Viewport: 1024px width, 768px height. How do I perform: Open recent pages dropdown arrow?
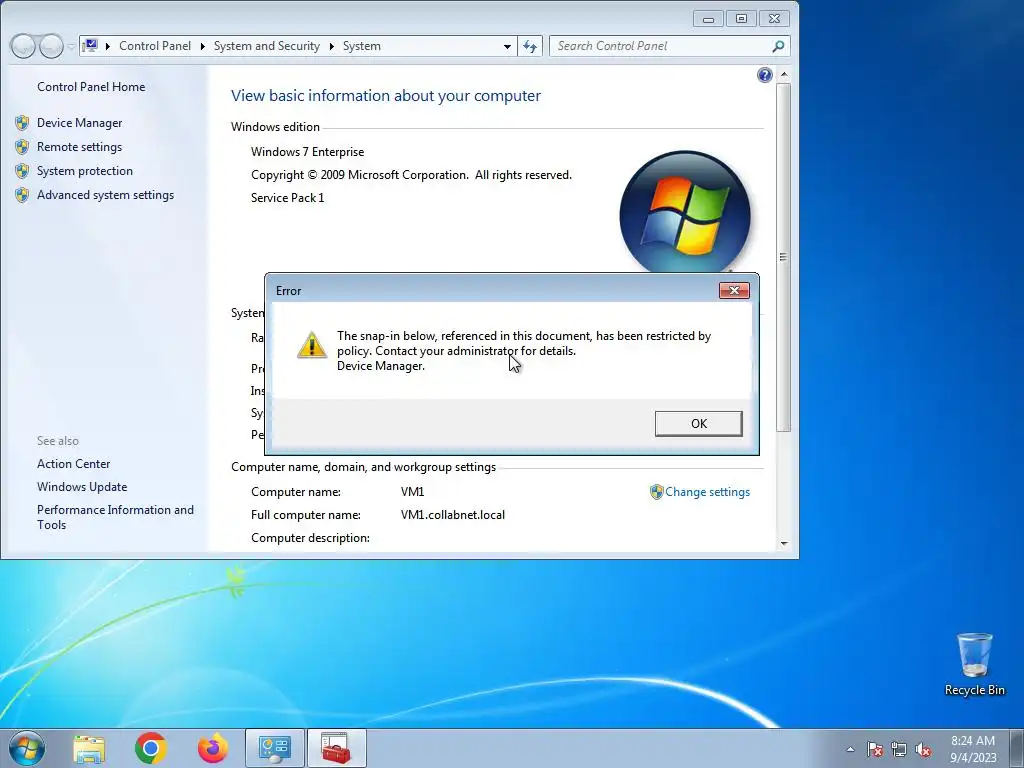click(x=71, y=46)
